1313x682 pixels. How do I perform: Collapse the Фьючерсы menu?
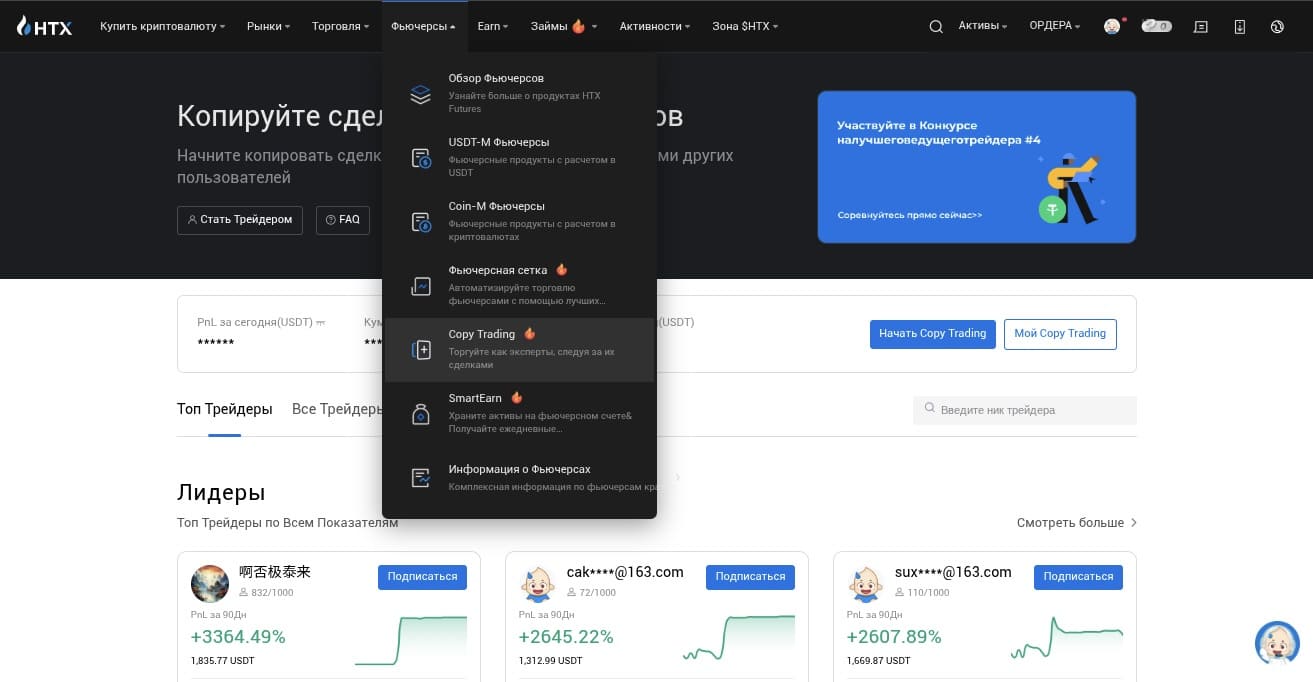click(x=423, y=26)
